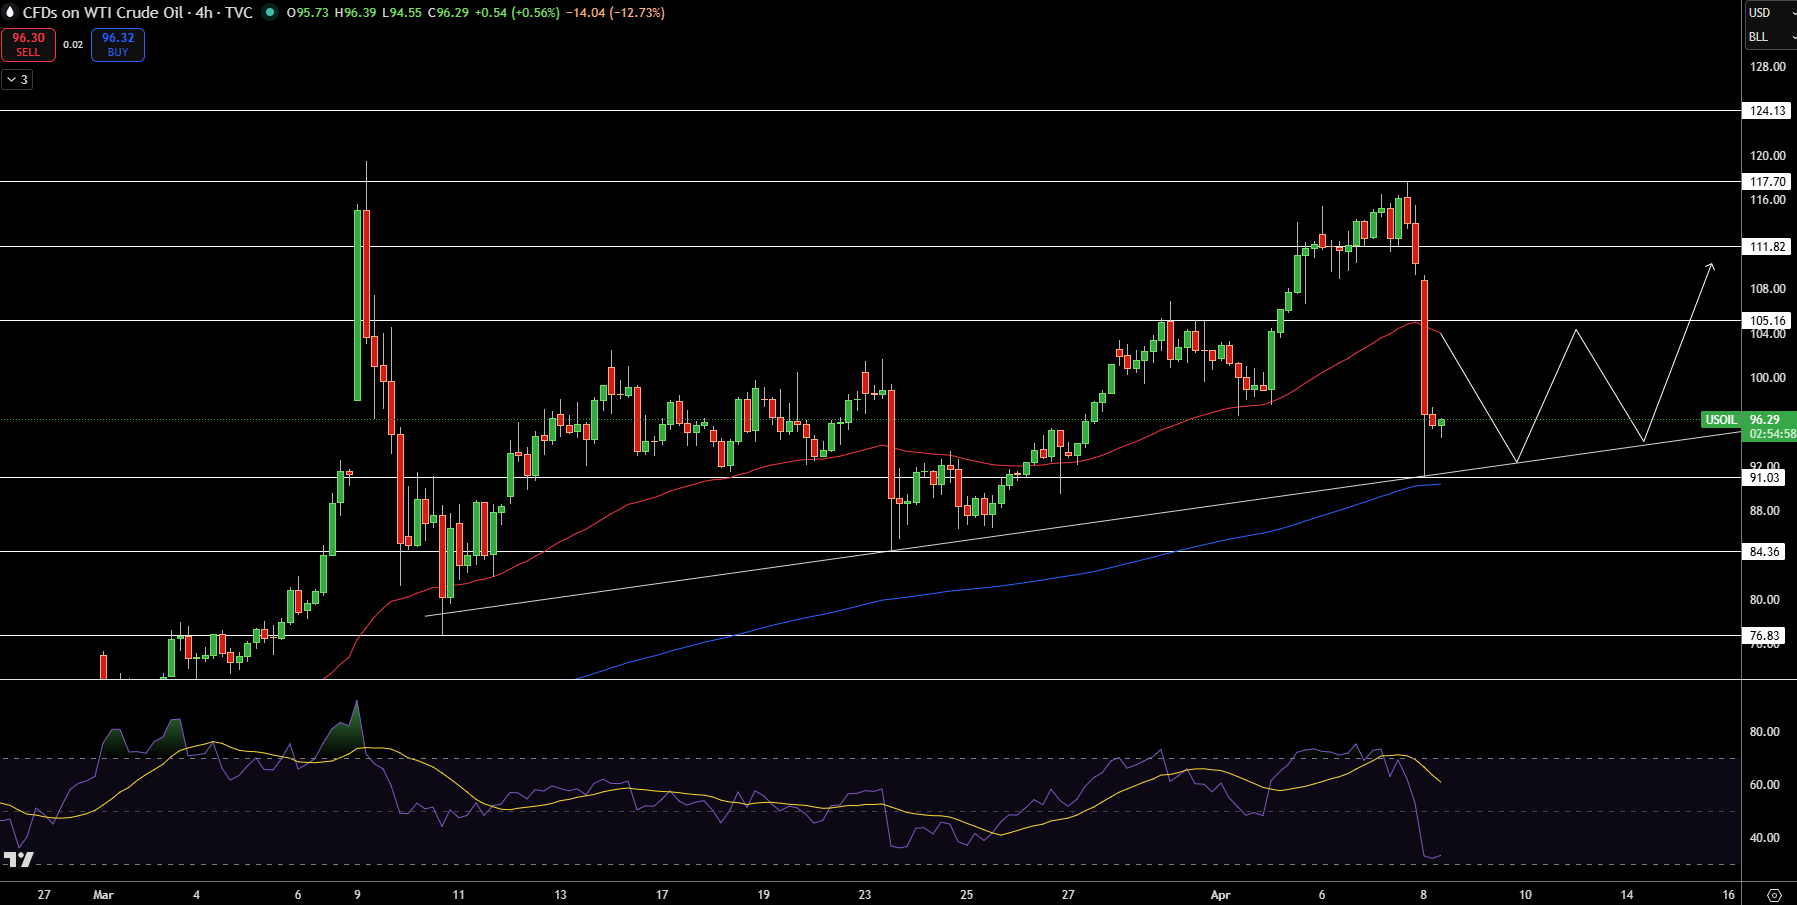
Task: Select the 76.83 horizontal line price label
Action: click(x=1764, y=636)
